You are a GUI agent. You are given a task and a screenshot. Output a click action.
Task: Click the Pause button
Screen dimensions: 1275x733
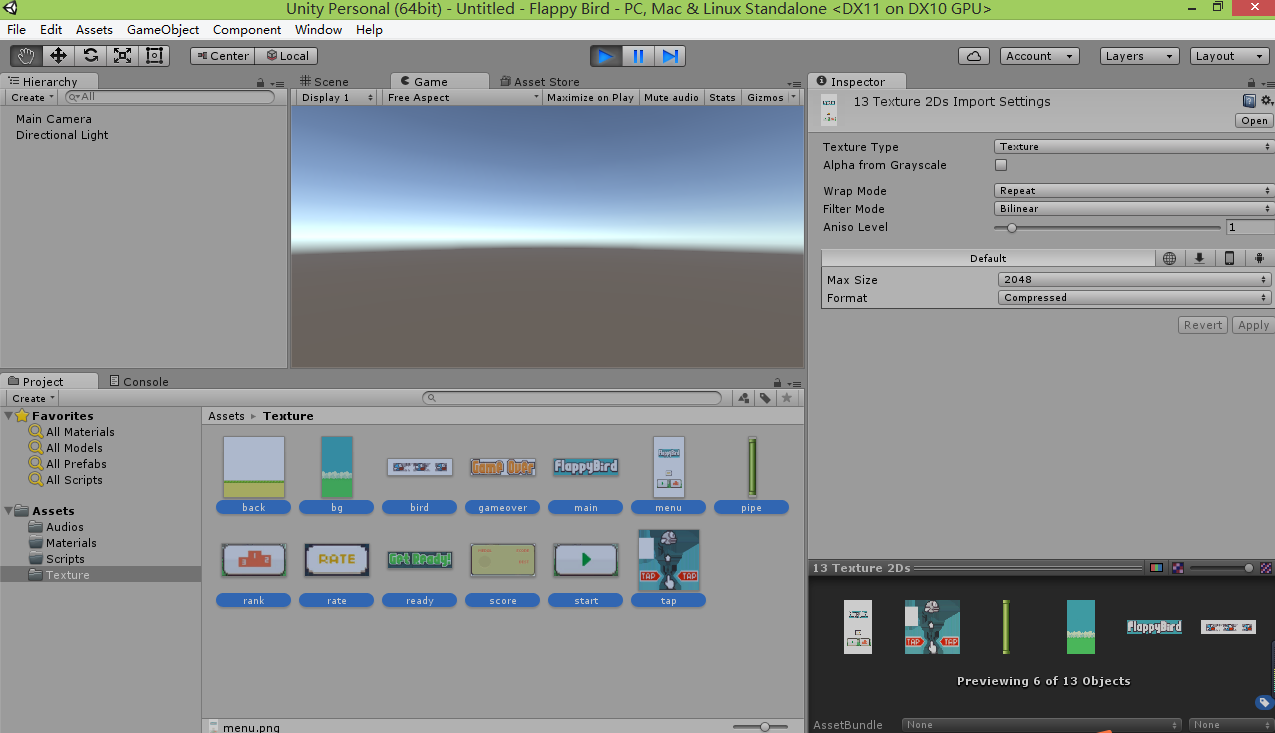click(638, 56)
